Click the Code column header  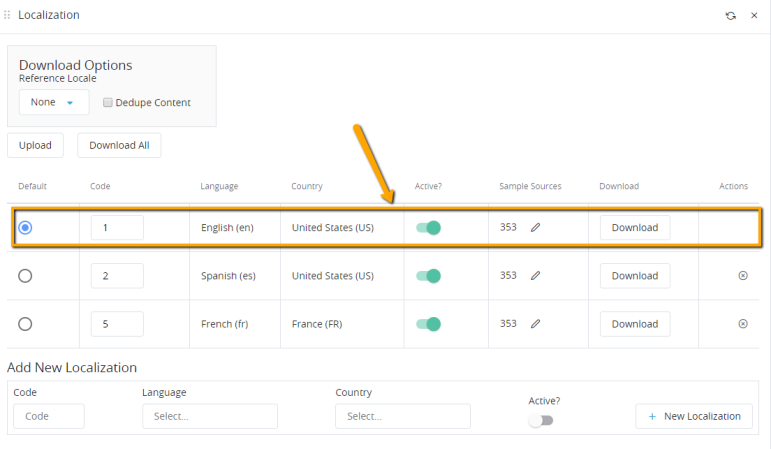coord(100,186)
